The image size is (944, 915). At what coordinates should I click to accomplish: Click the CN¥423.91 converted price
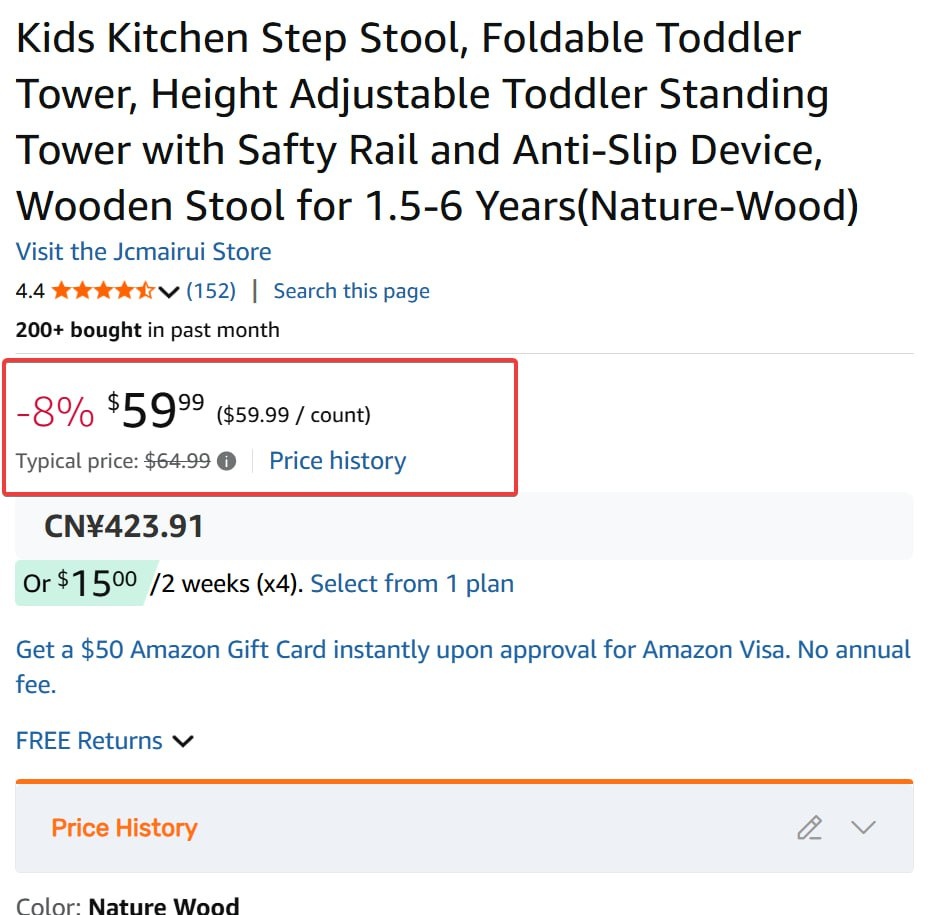pos(124,526)
